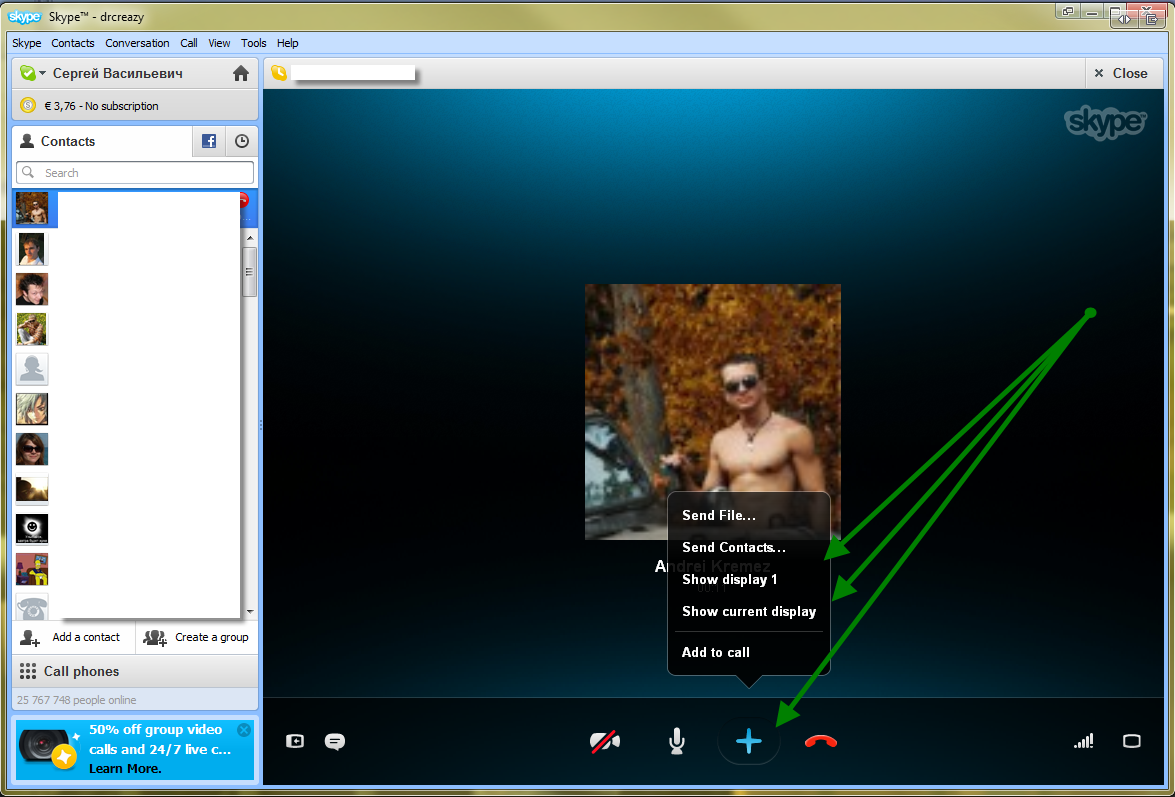Show recent conversations clock icon
The image size is (1175, 797).
click(241, 141)
